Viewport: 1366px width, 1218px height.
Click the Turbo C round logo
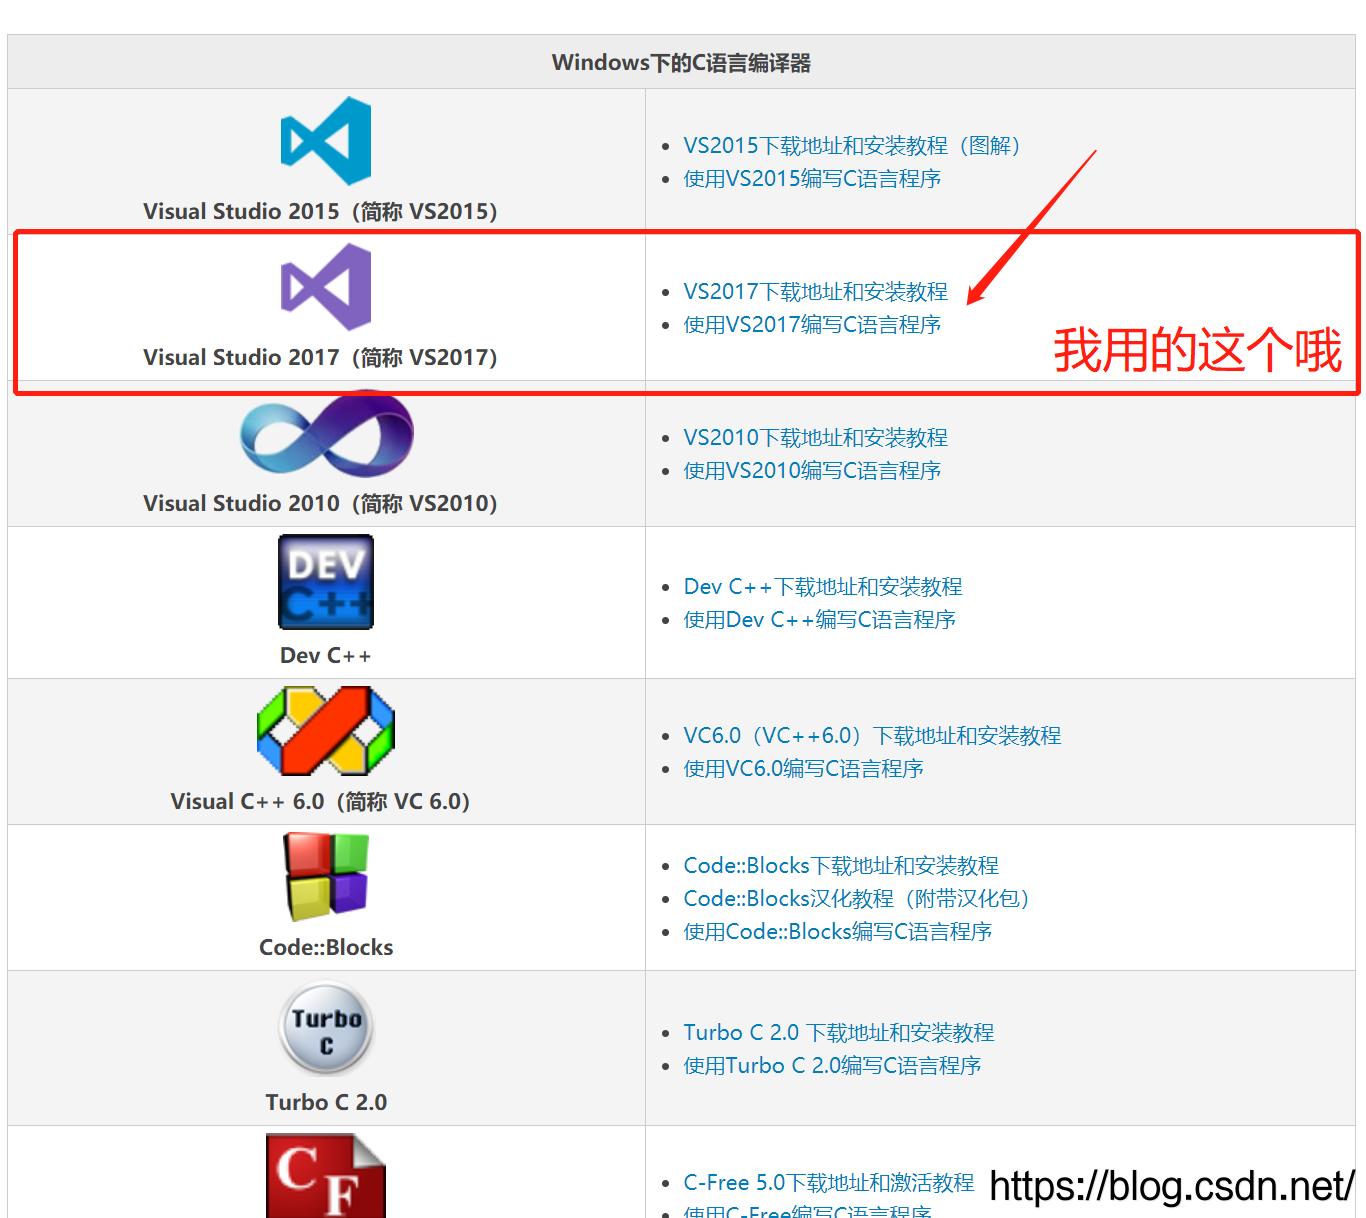pyautogui.click(x=326, y=1028)
